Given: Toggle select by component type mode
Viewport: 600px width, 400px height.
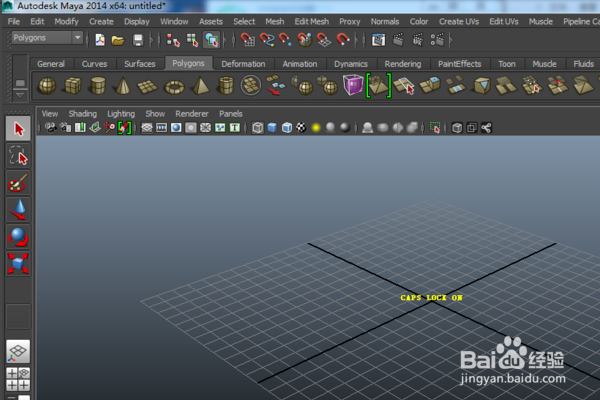Looking at the screenshot, I should [211, 40].
